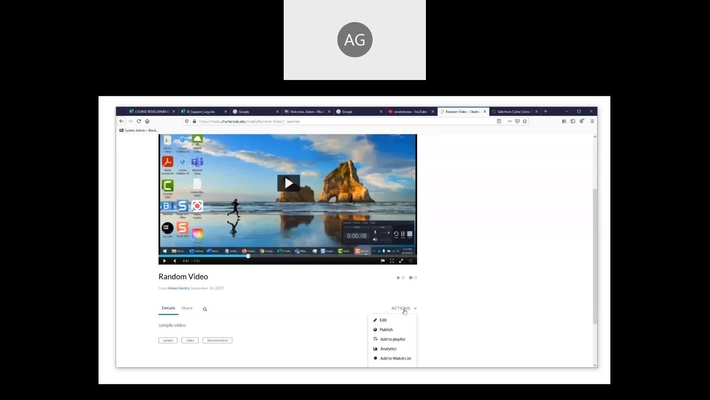Mute the video using the speaker icon
Image resolution: width=710 pixels, height=400 pixels.
point(175,261)
